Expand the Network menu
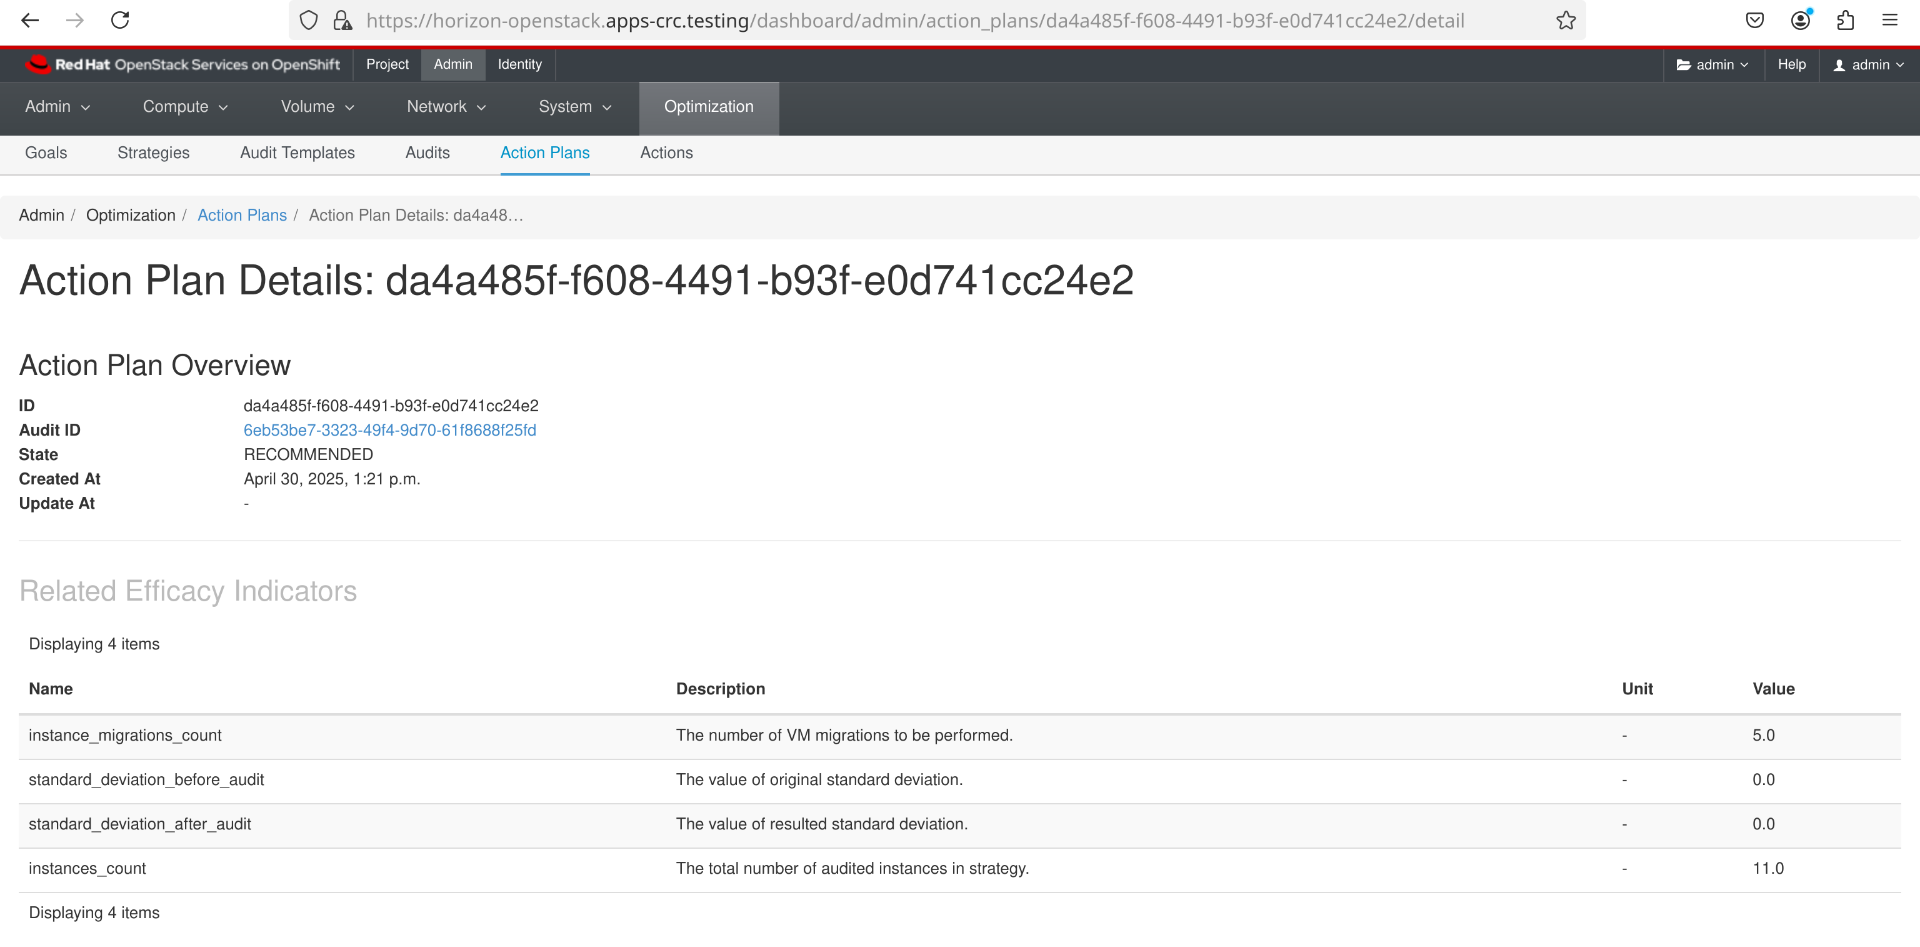This screenshot has width=1920, height=947. [x=446, y=107]
